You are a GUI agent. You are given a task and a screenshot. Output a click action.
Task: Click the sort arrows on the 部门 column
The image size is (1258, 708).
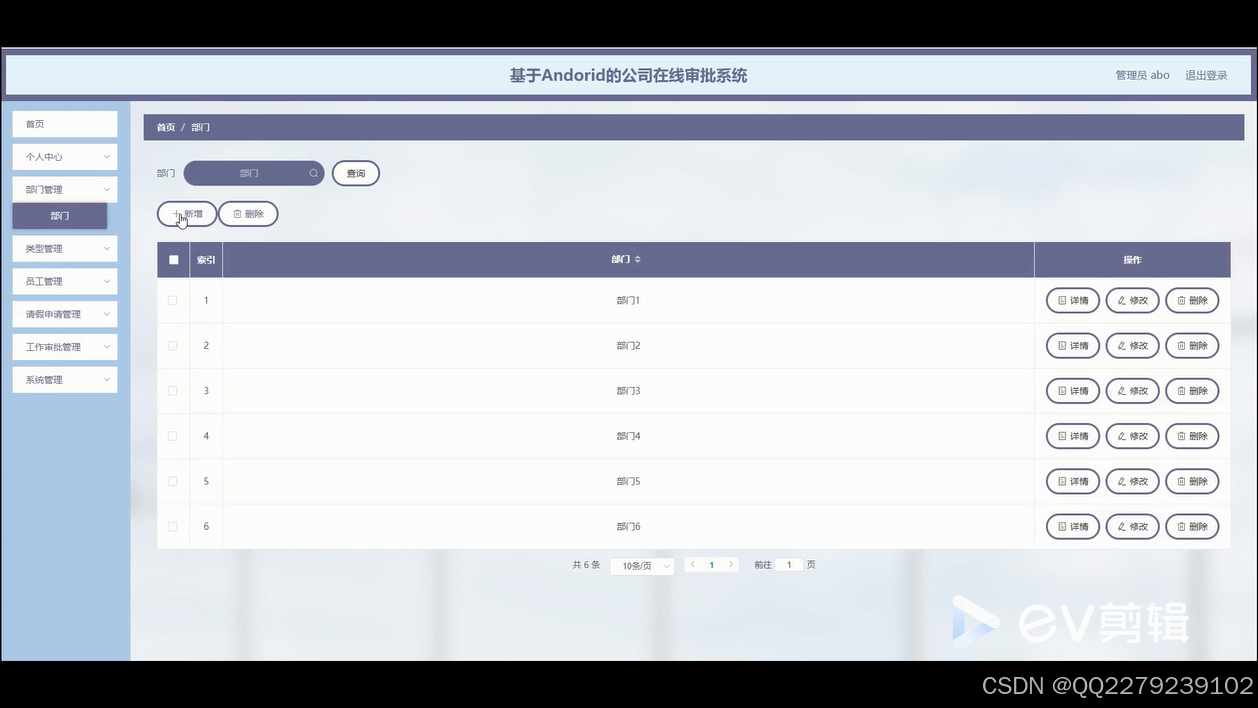pos(637,258)
